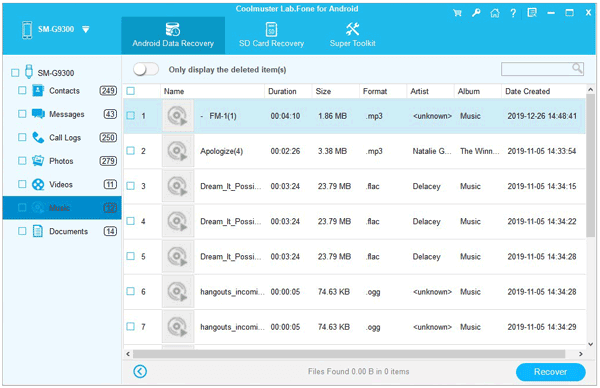Click the horizontal scrollbar thumb
The width and height of the screenshot is (600, 388).
349,354
